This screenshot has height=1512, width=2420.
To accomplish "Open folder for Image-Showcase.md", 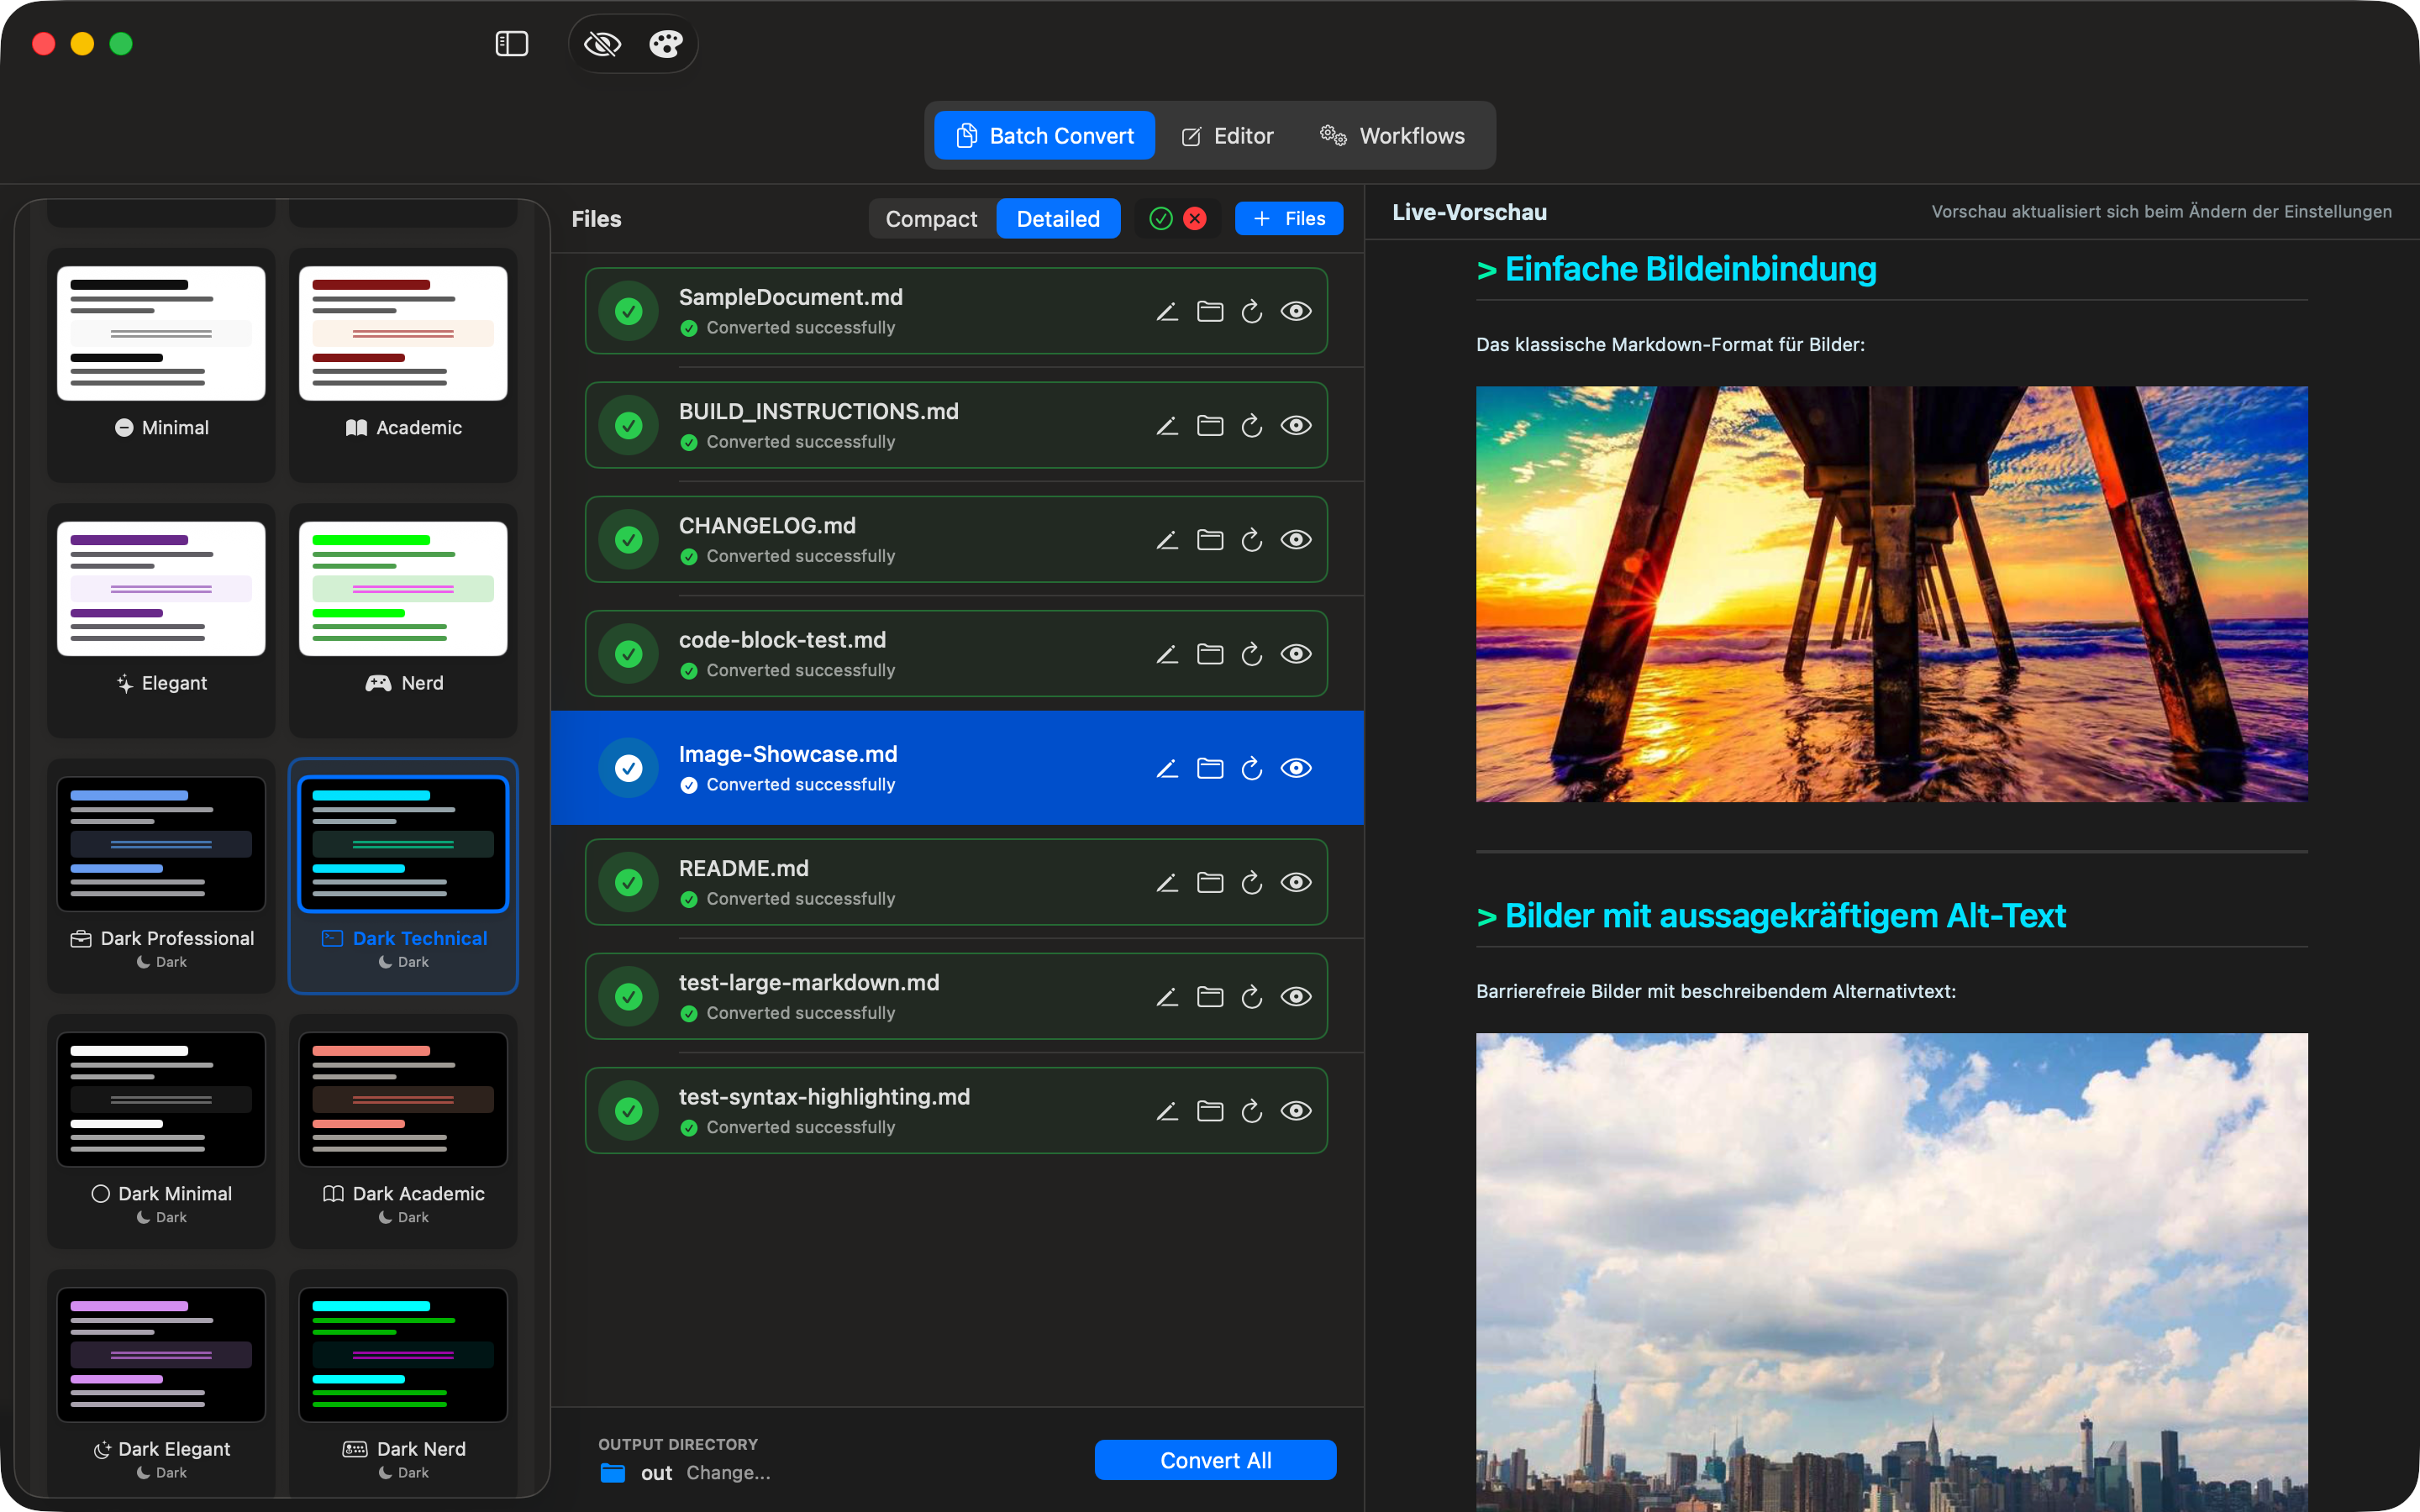I will pyautogui.click(x=1210, y=768).
